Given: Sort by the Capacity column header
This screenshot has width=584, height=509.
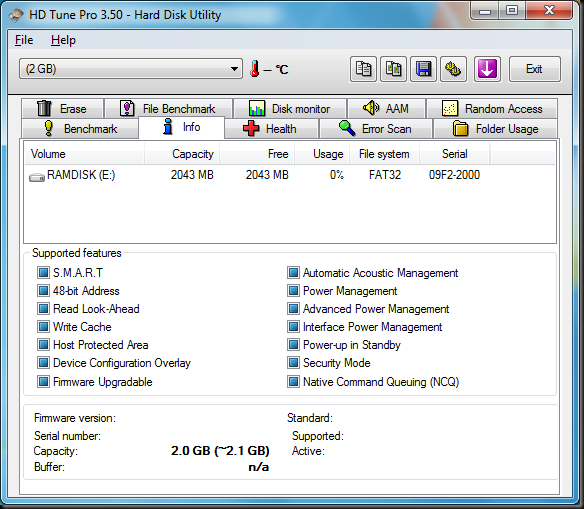Looking at the screenshot, I should (x=182, y=154).
